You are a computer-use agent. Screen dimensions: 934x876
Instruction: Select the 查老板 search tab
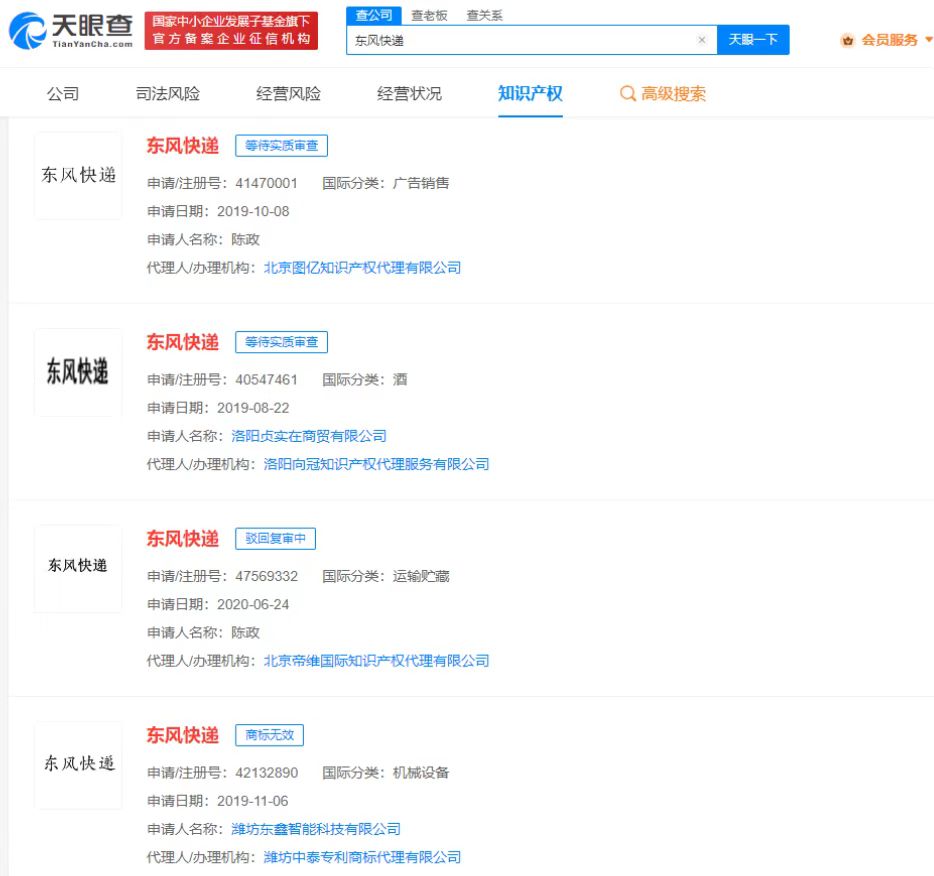(x=429, y=15)
